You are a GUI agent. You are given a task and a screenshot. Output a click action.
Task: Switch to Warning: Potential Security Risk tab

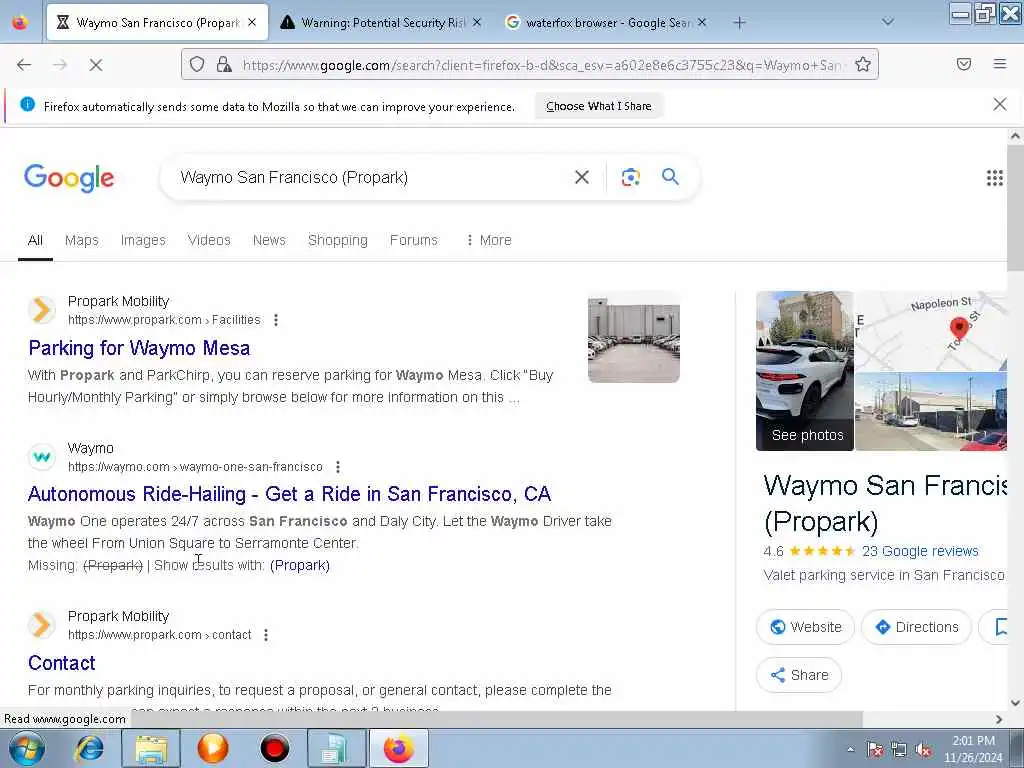381,23
